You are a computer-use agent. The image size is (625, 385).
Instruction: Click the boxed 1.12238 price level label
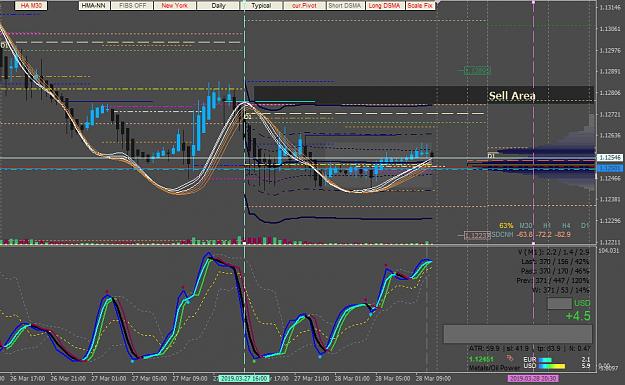pos(478,236)
